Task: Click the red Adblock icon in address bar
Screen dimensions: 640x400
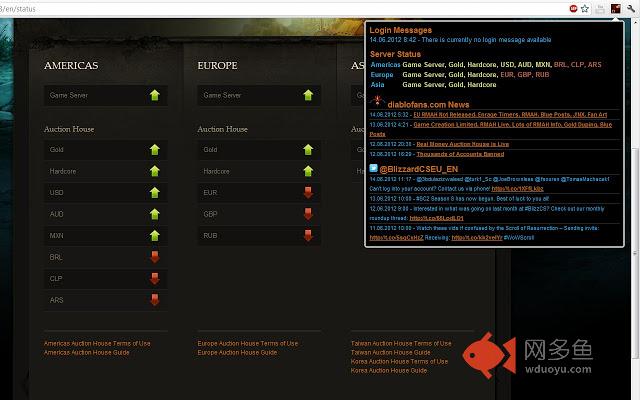Action: 573,8
